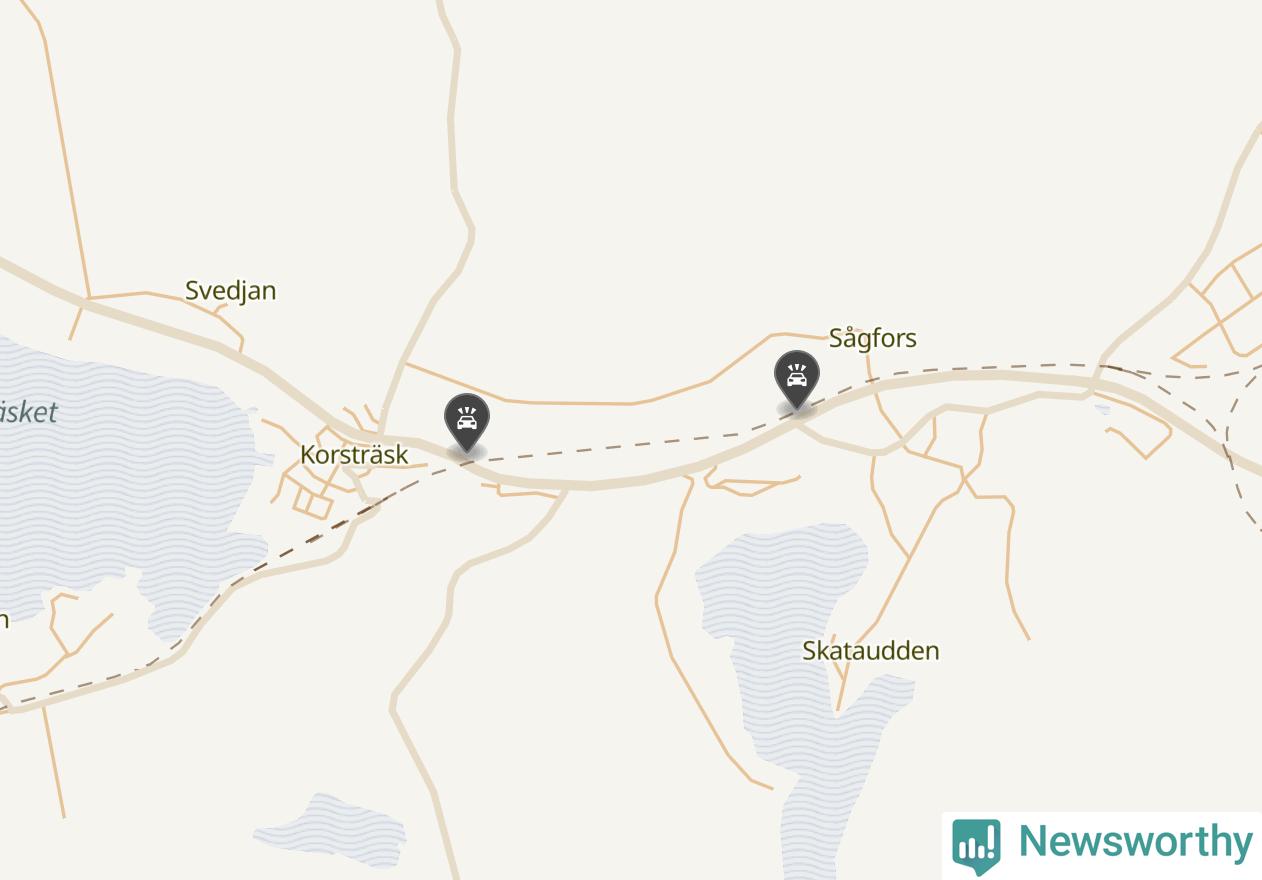Click the small lake at the bottom
Viewport: 1262px width, 880px height.
coord(330,829)
